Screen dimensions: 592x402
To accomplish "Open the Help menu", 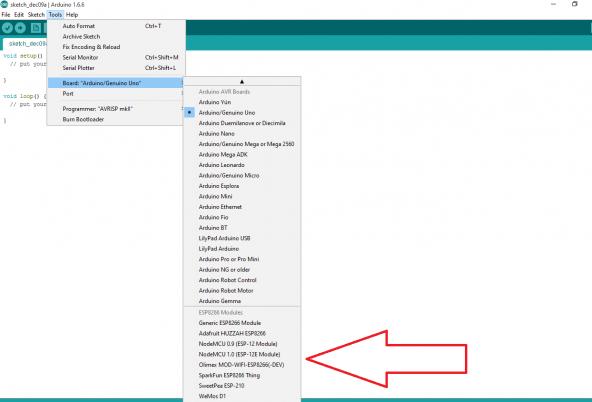I will click(72, 15).
